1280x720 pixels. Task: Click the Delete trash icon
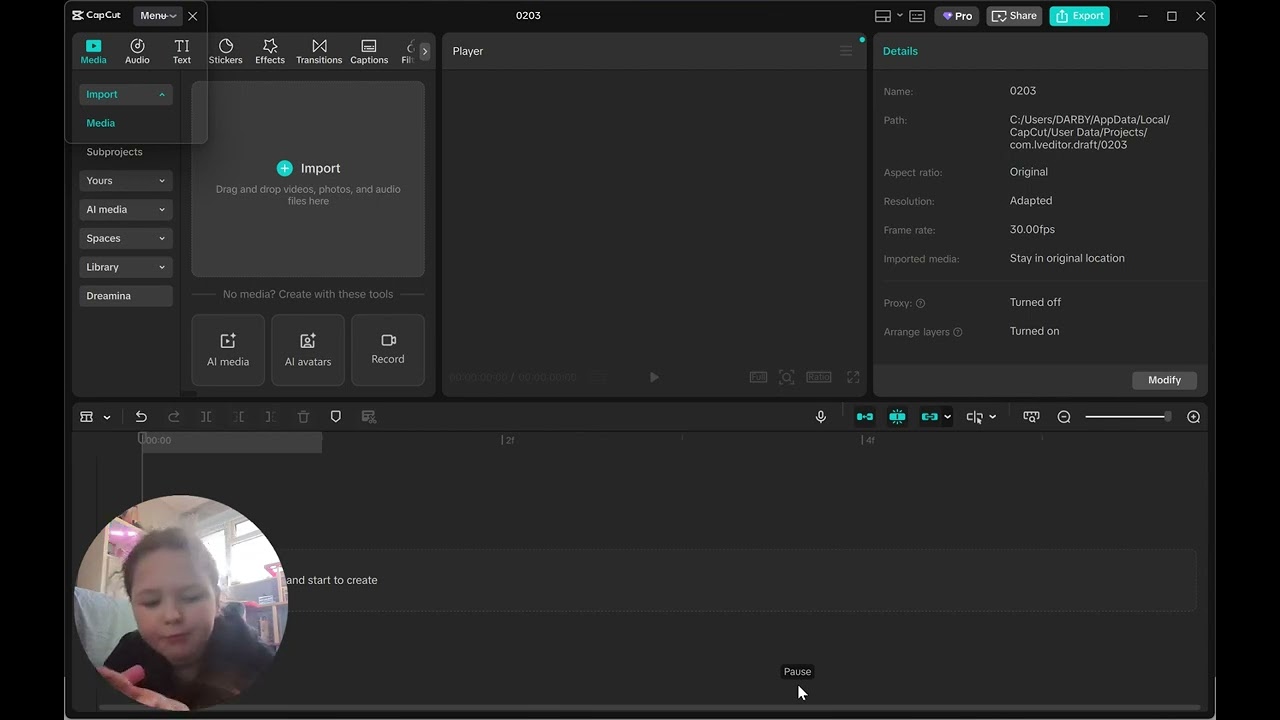(x=304, y=417)
